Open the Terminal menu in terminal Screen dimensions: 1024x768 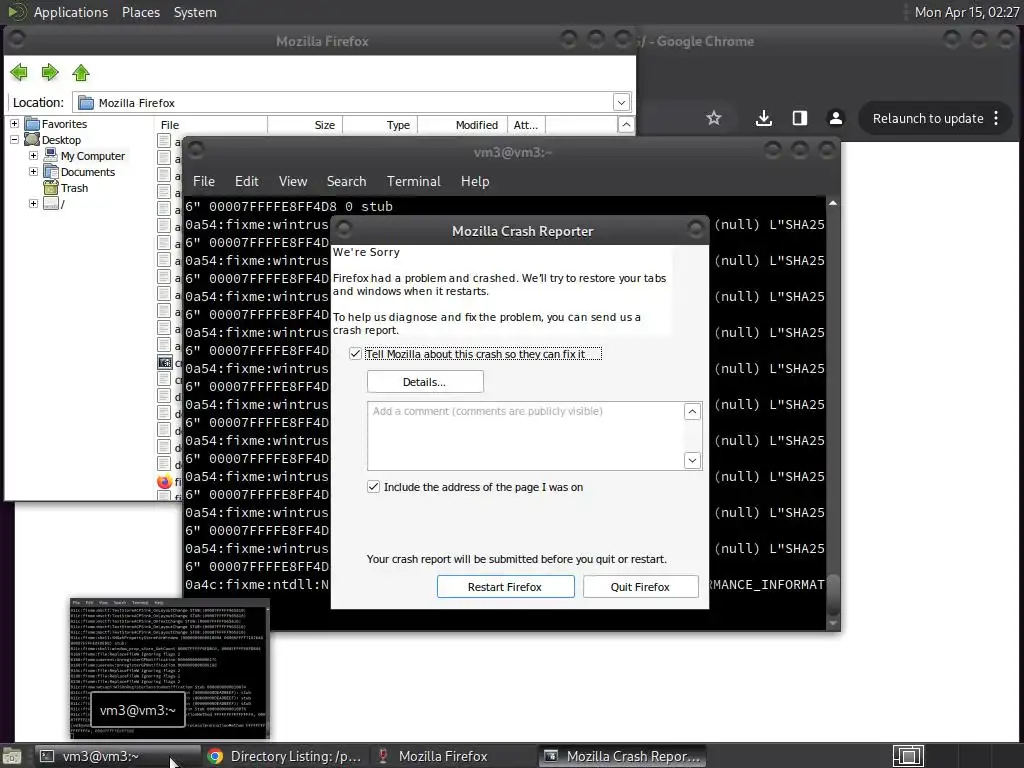[413, 181]
